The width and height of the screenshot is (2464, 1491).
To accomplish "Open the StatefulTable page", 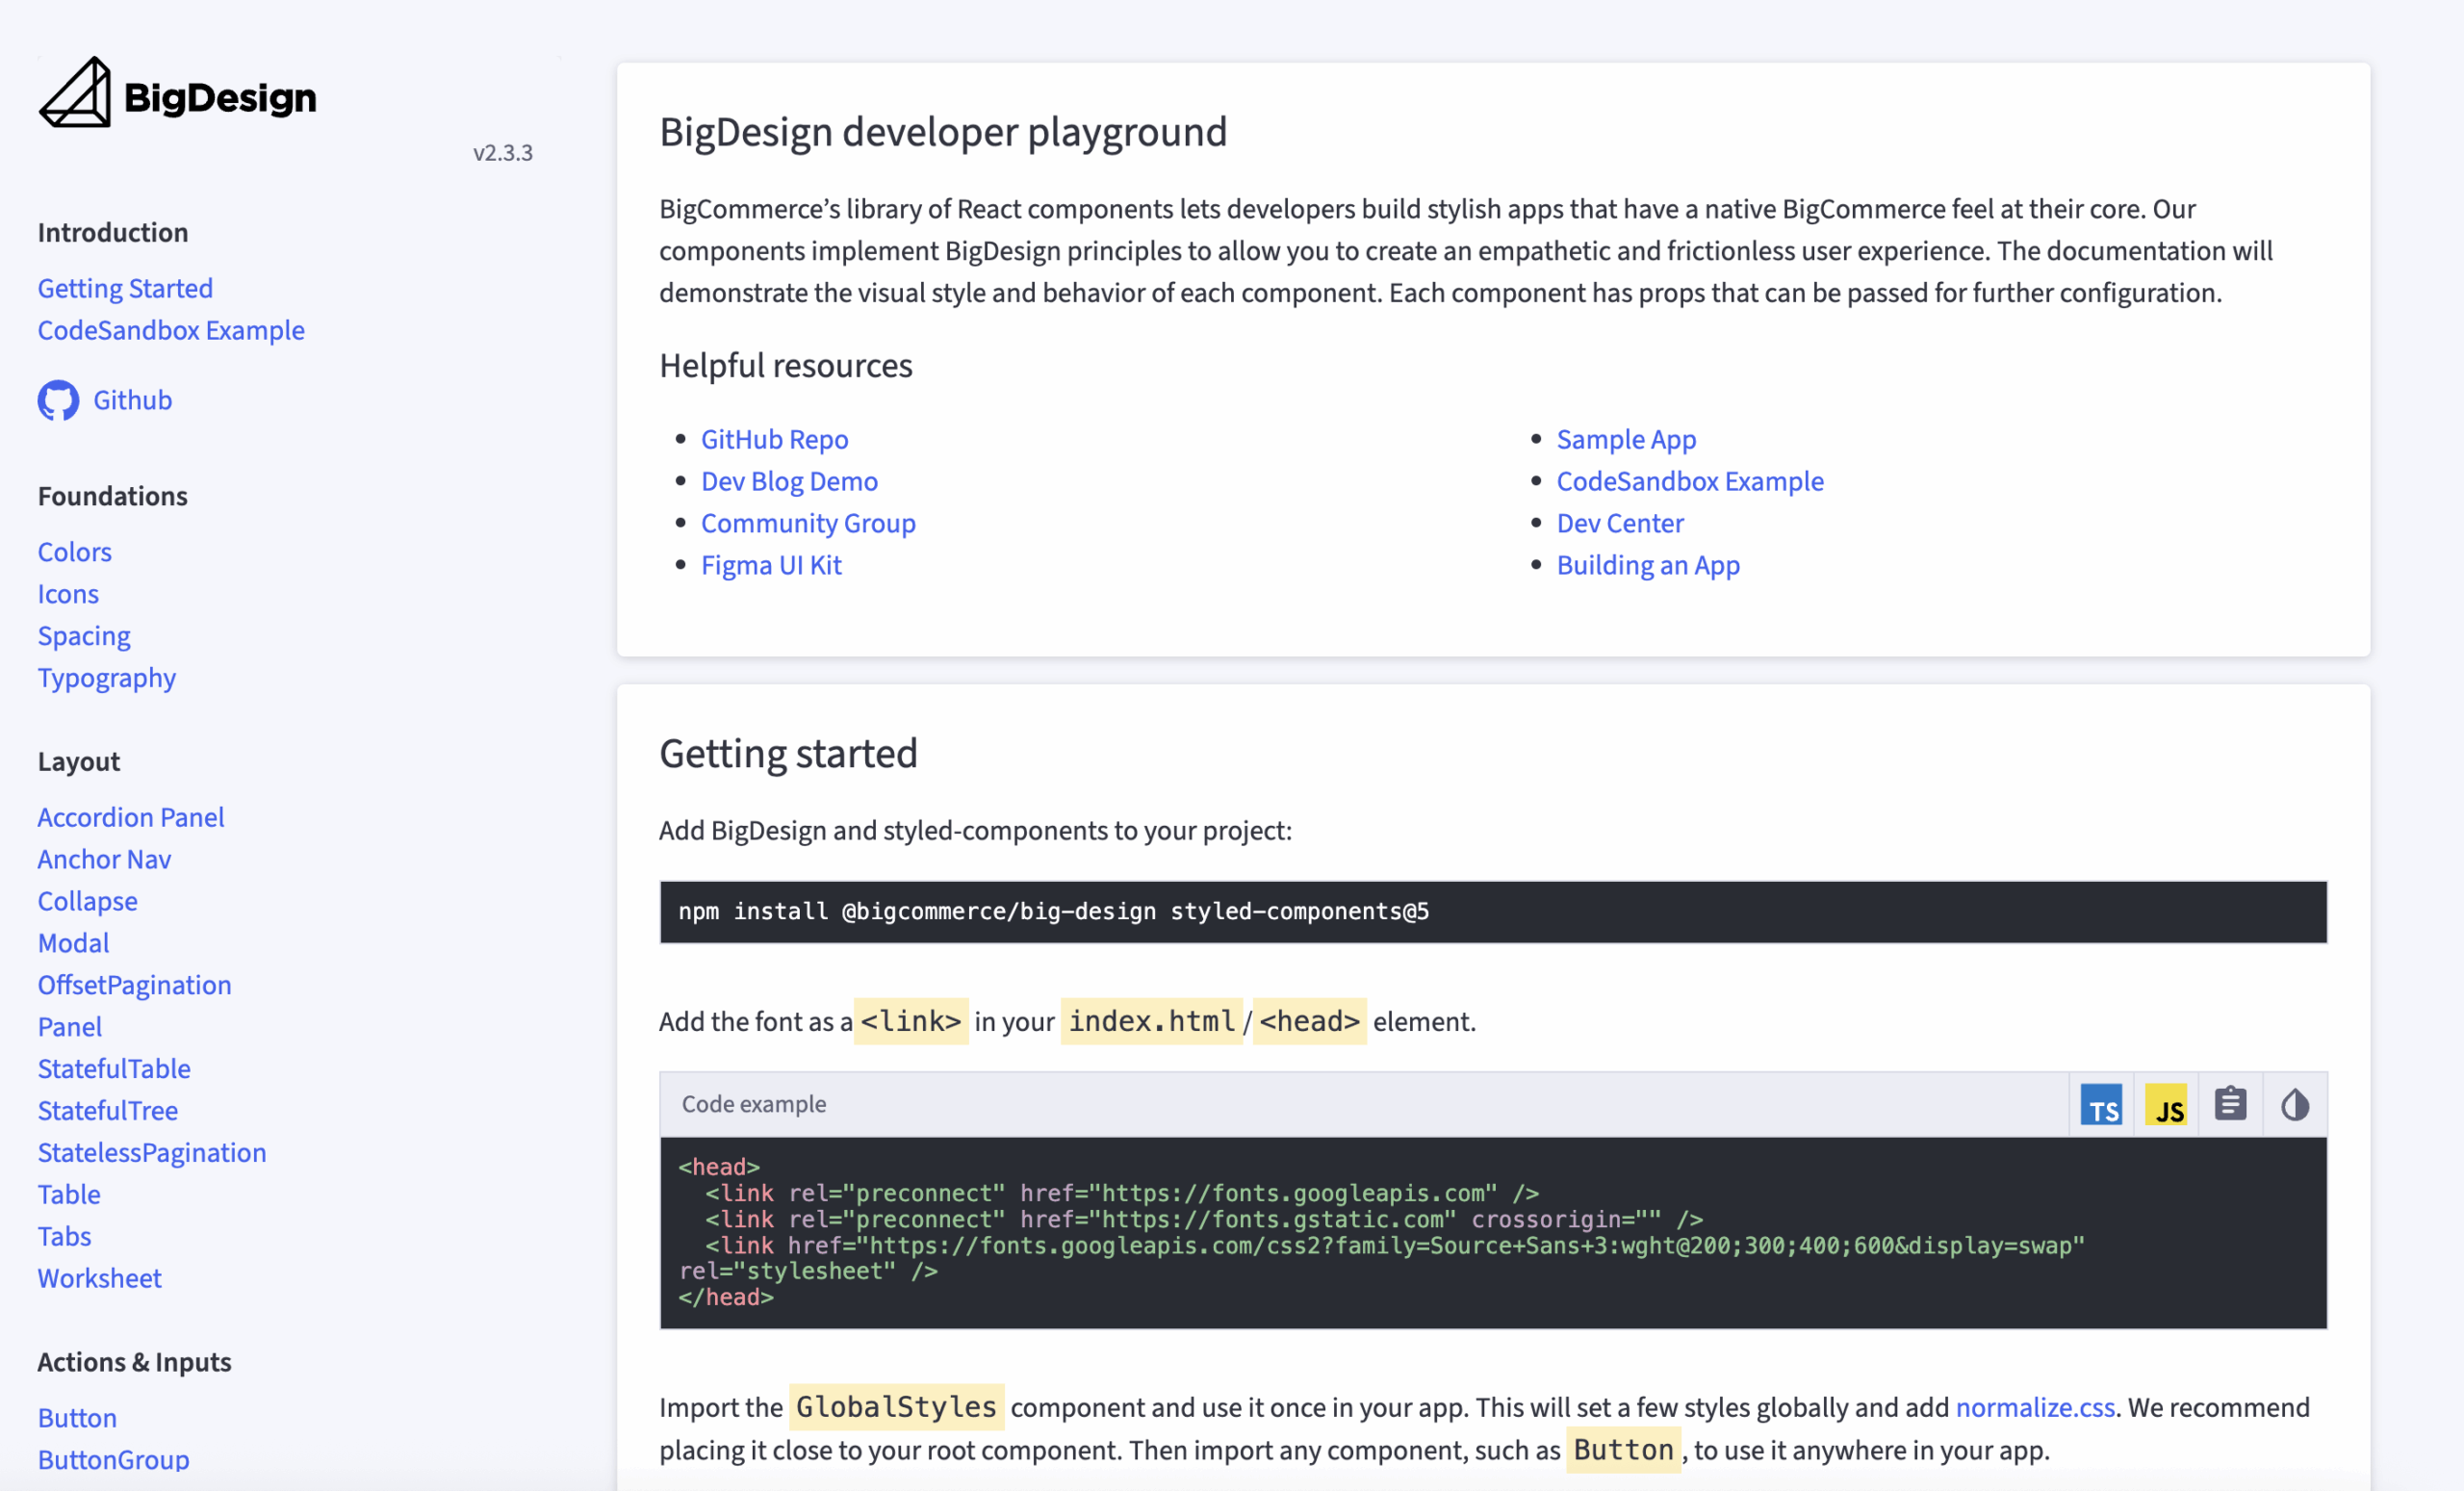I will click(114, 1068).
